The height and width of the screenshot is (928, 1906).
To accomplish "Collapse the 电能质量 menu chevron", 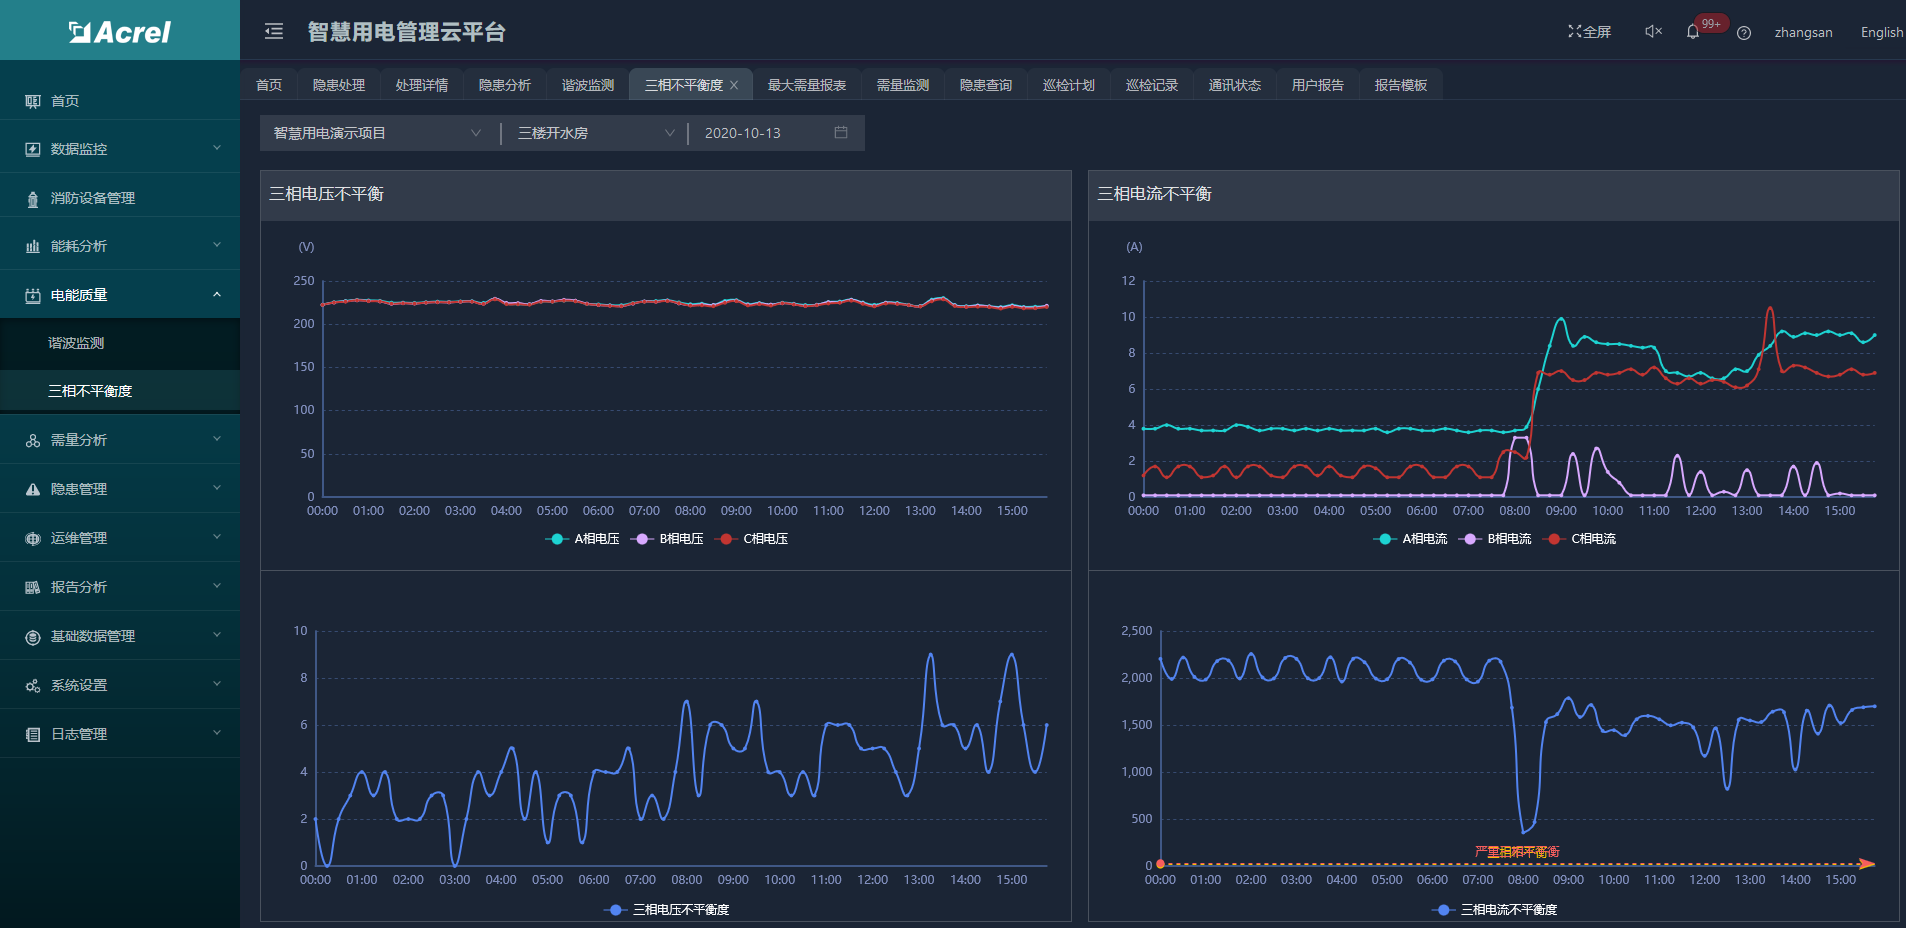I will (217, 294).
